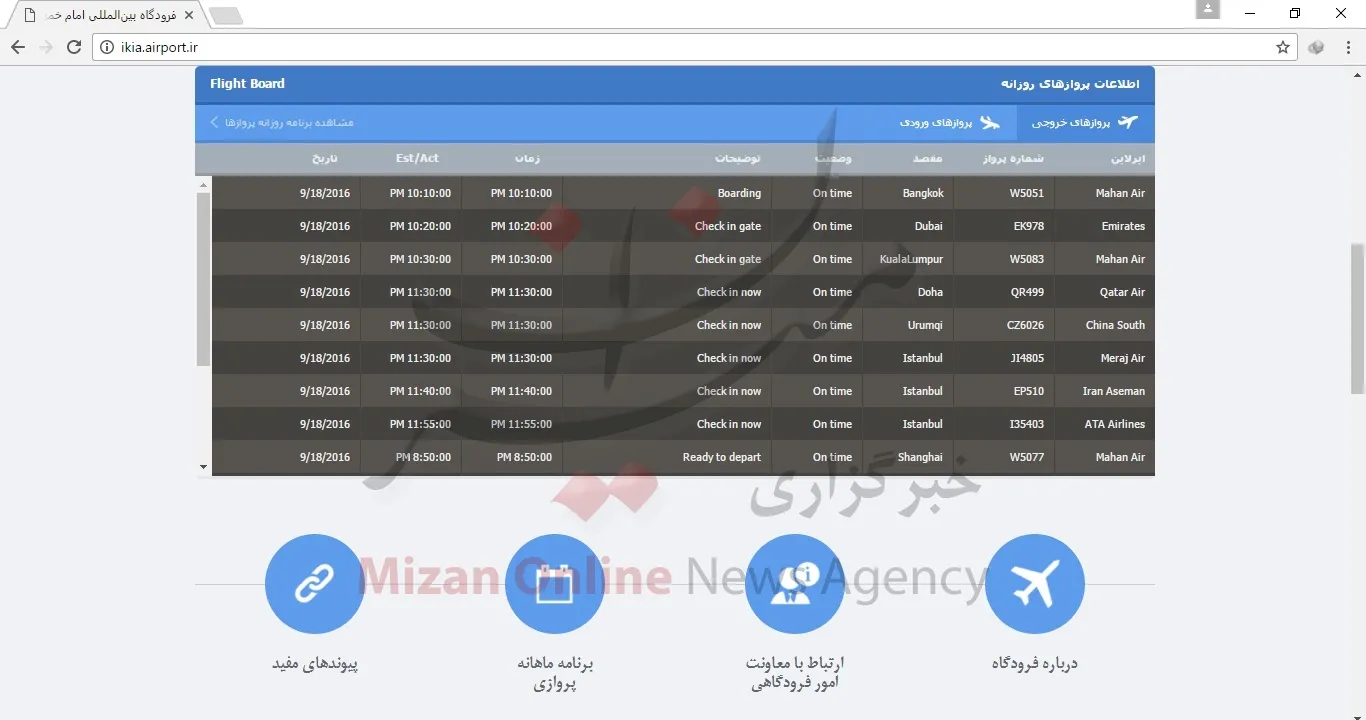Click the time column header
This screenshot has height=720, width=1366.
(x=528, y=158)
